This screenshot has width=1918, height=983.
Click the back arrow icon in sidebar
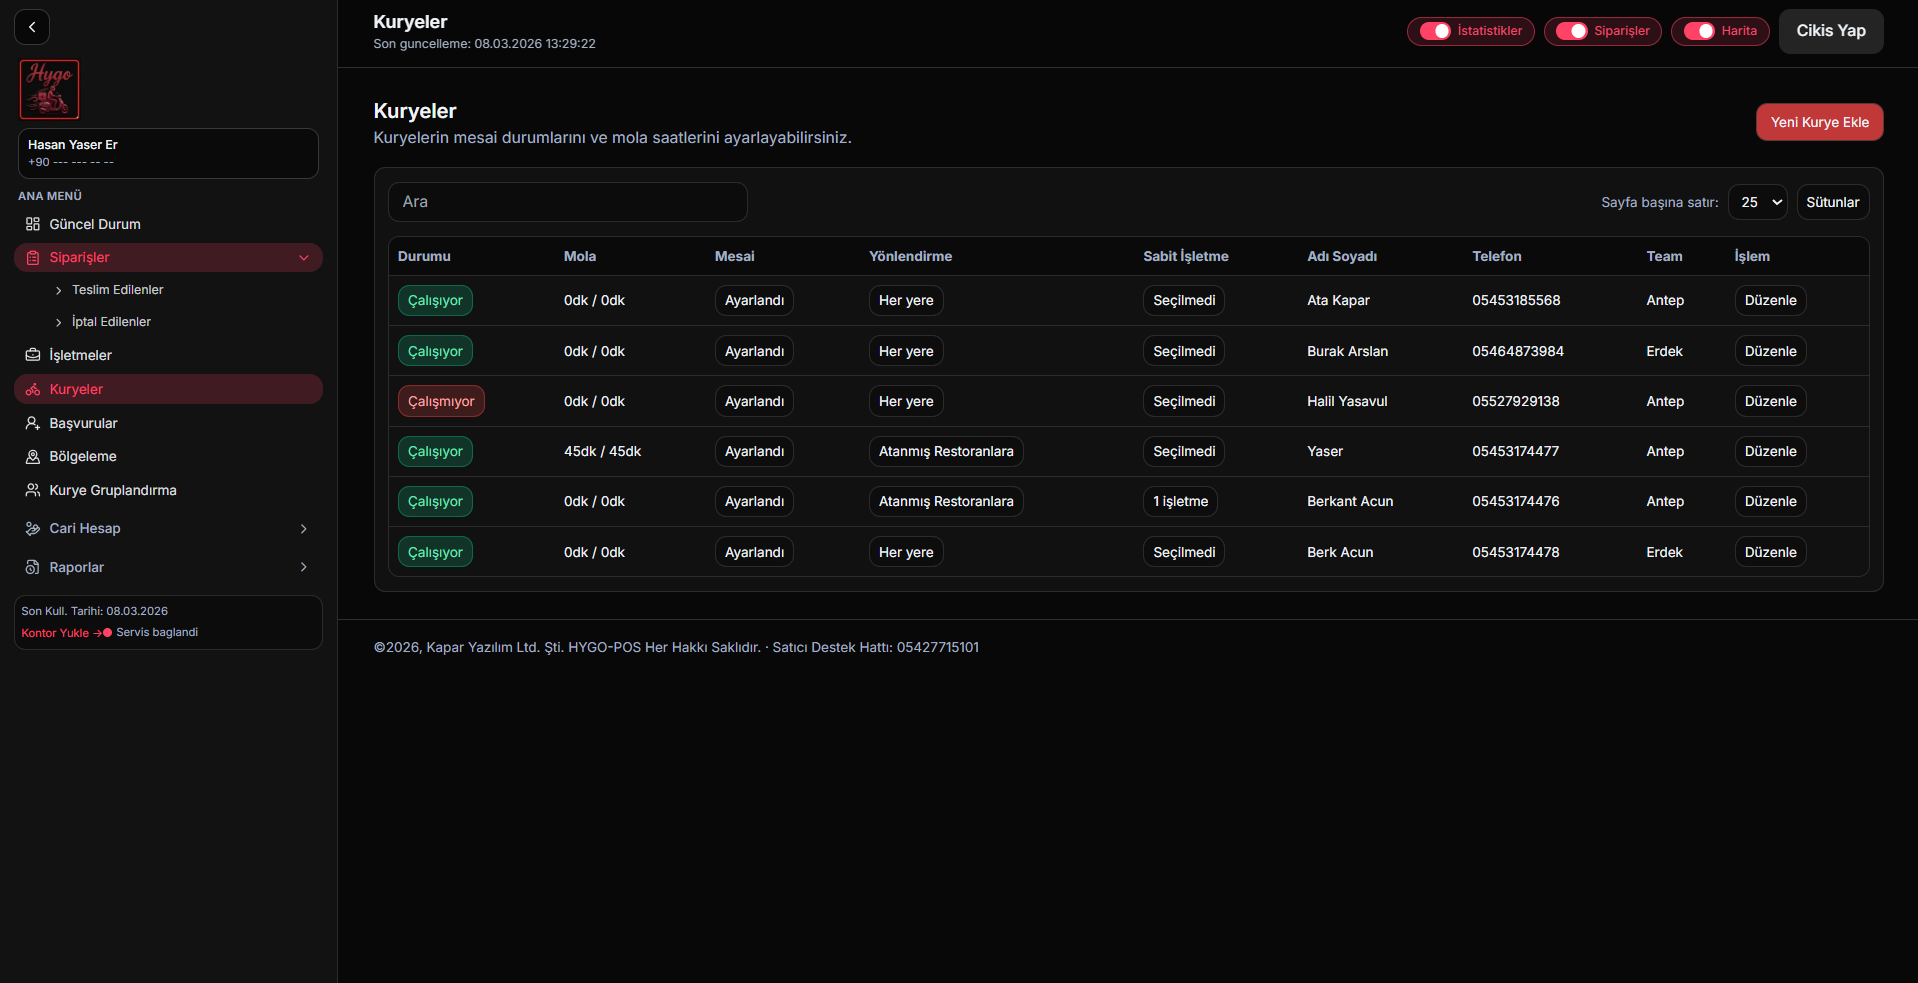tap(32, 27)
